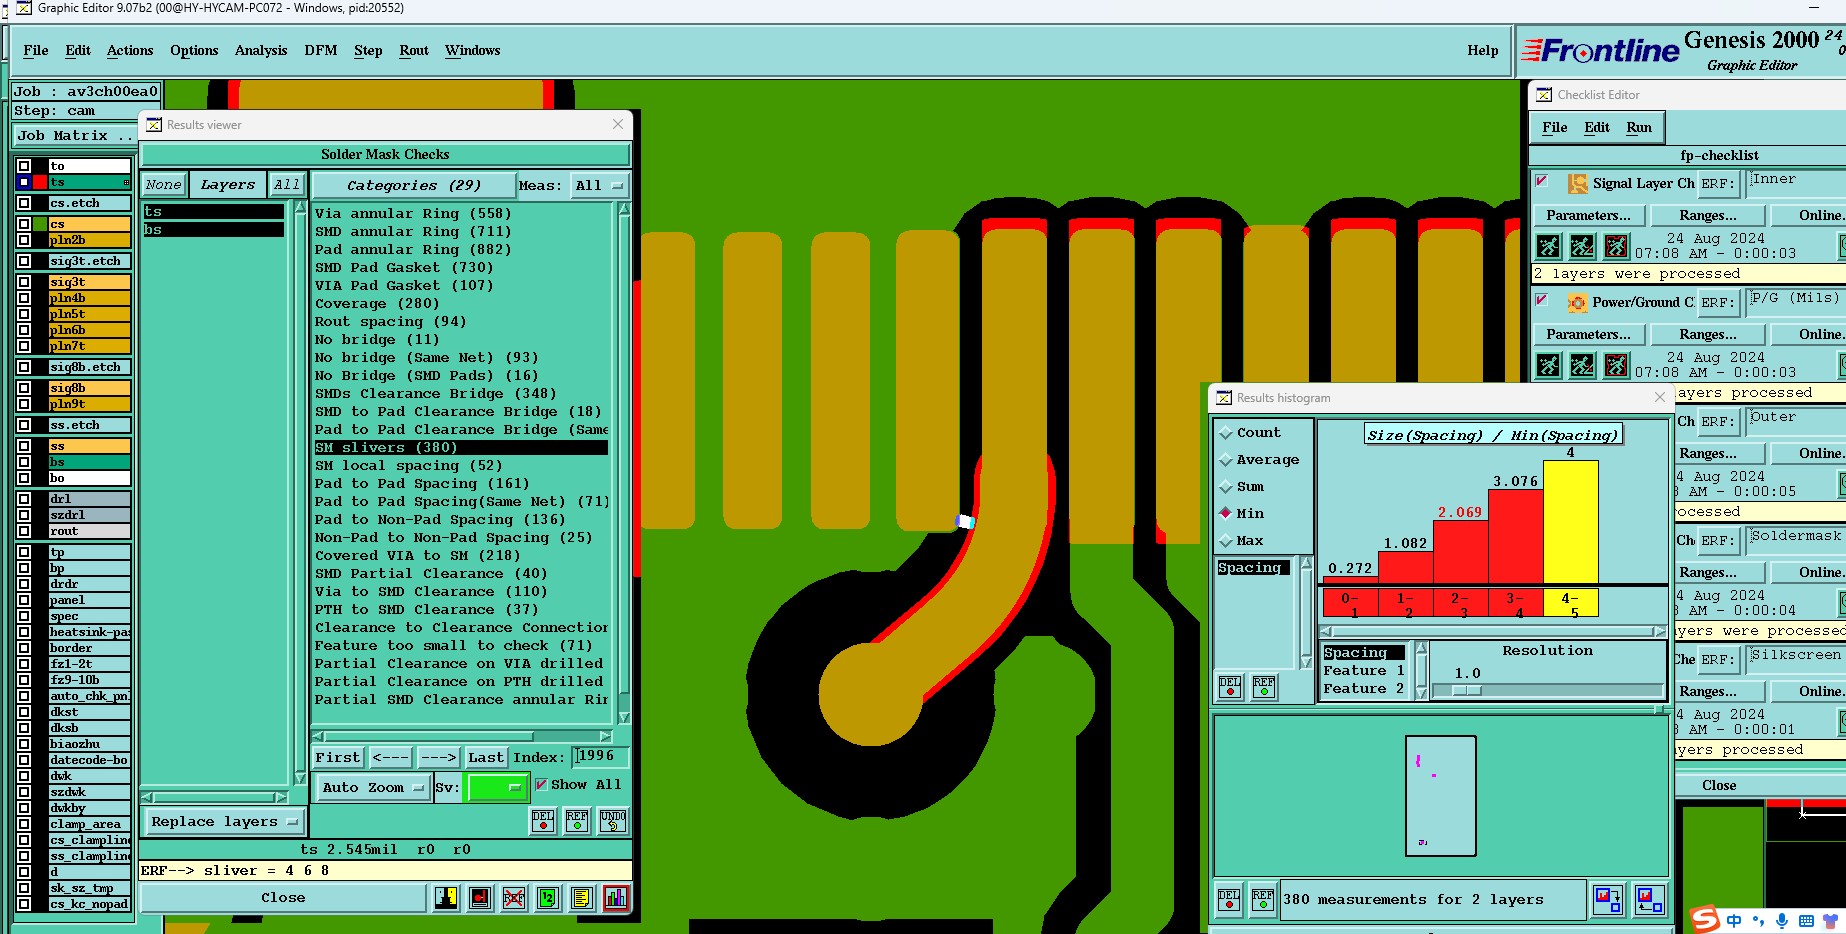The width and height of the screenshot is (1846, 934).
Task: Click the first run icon under Power/Ground check
Action: pos(1548,365)
